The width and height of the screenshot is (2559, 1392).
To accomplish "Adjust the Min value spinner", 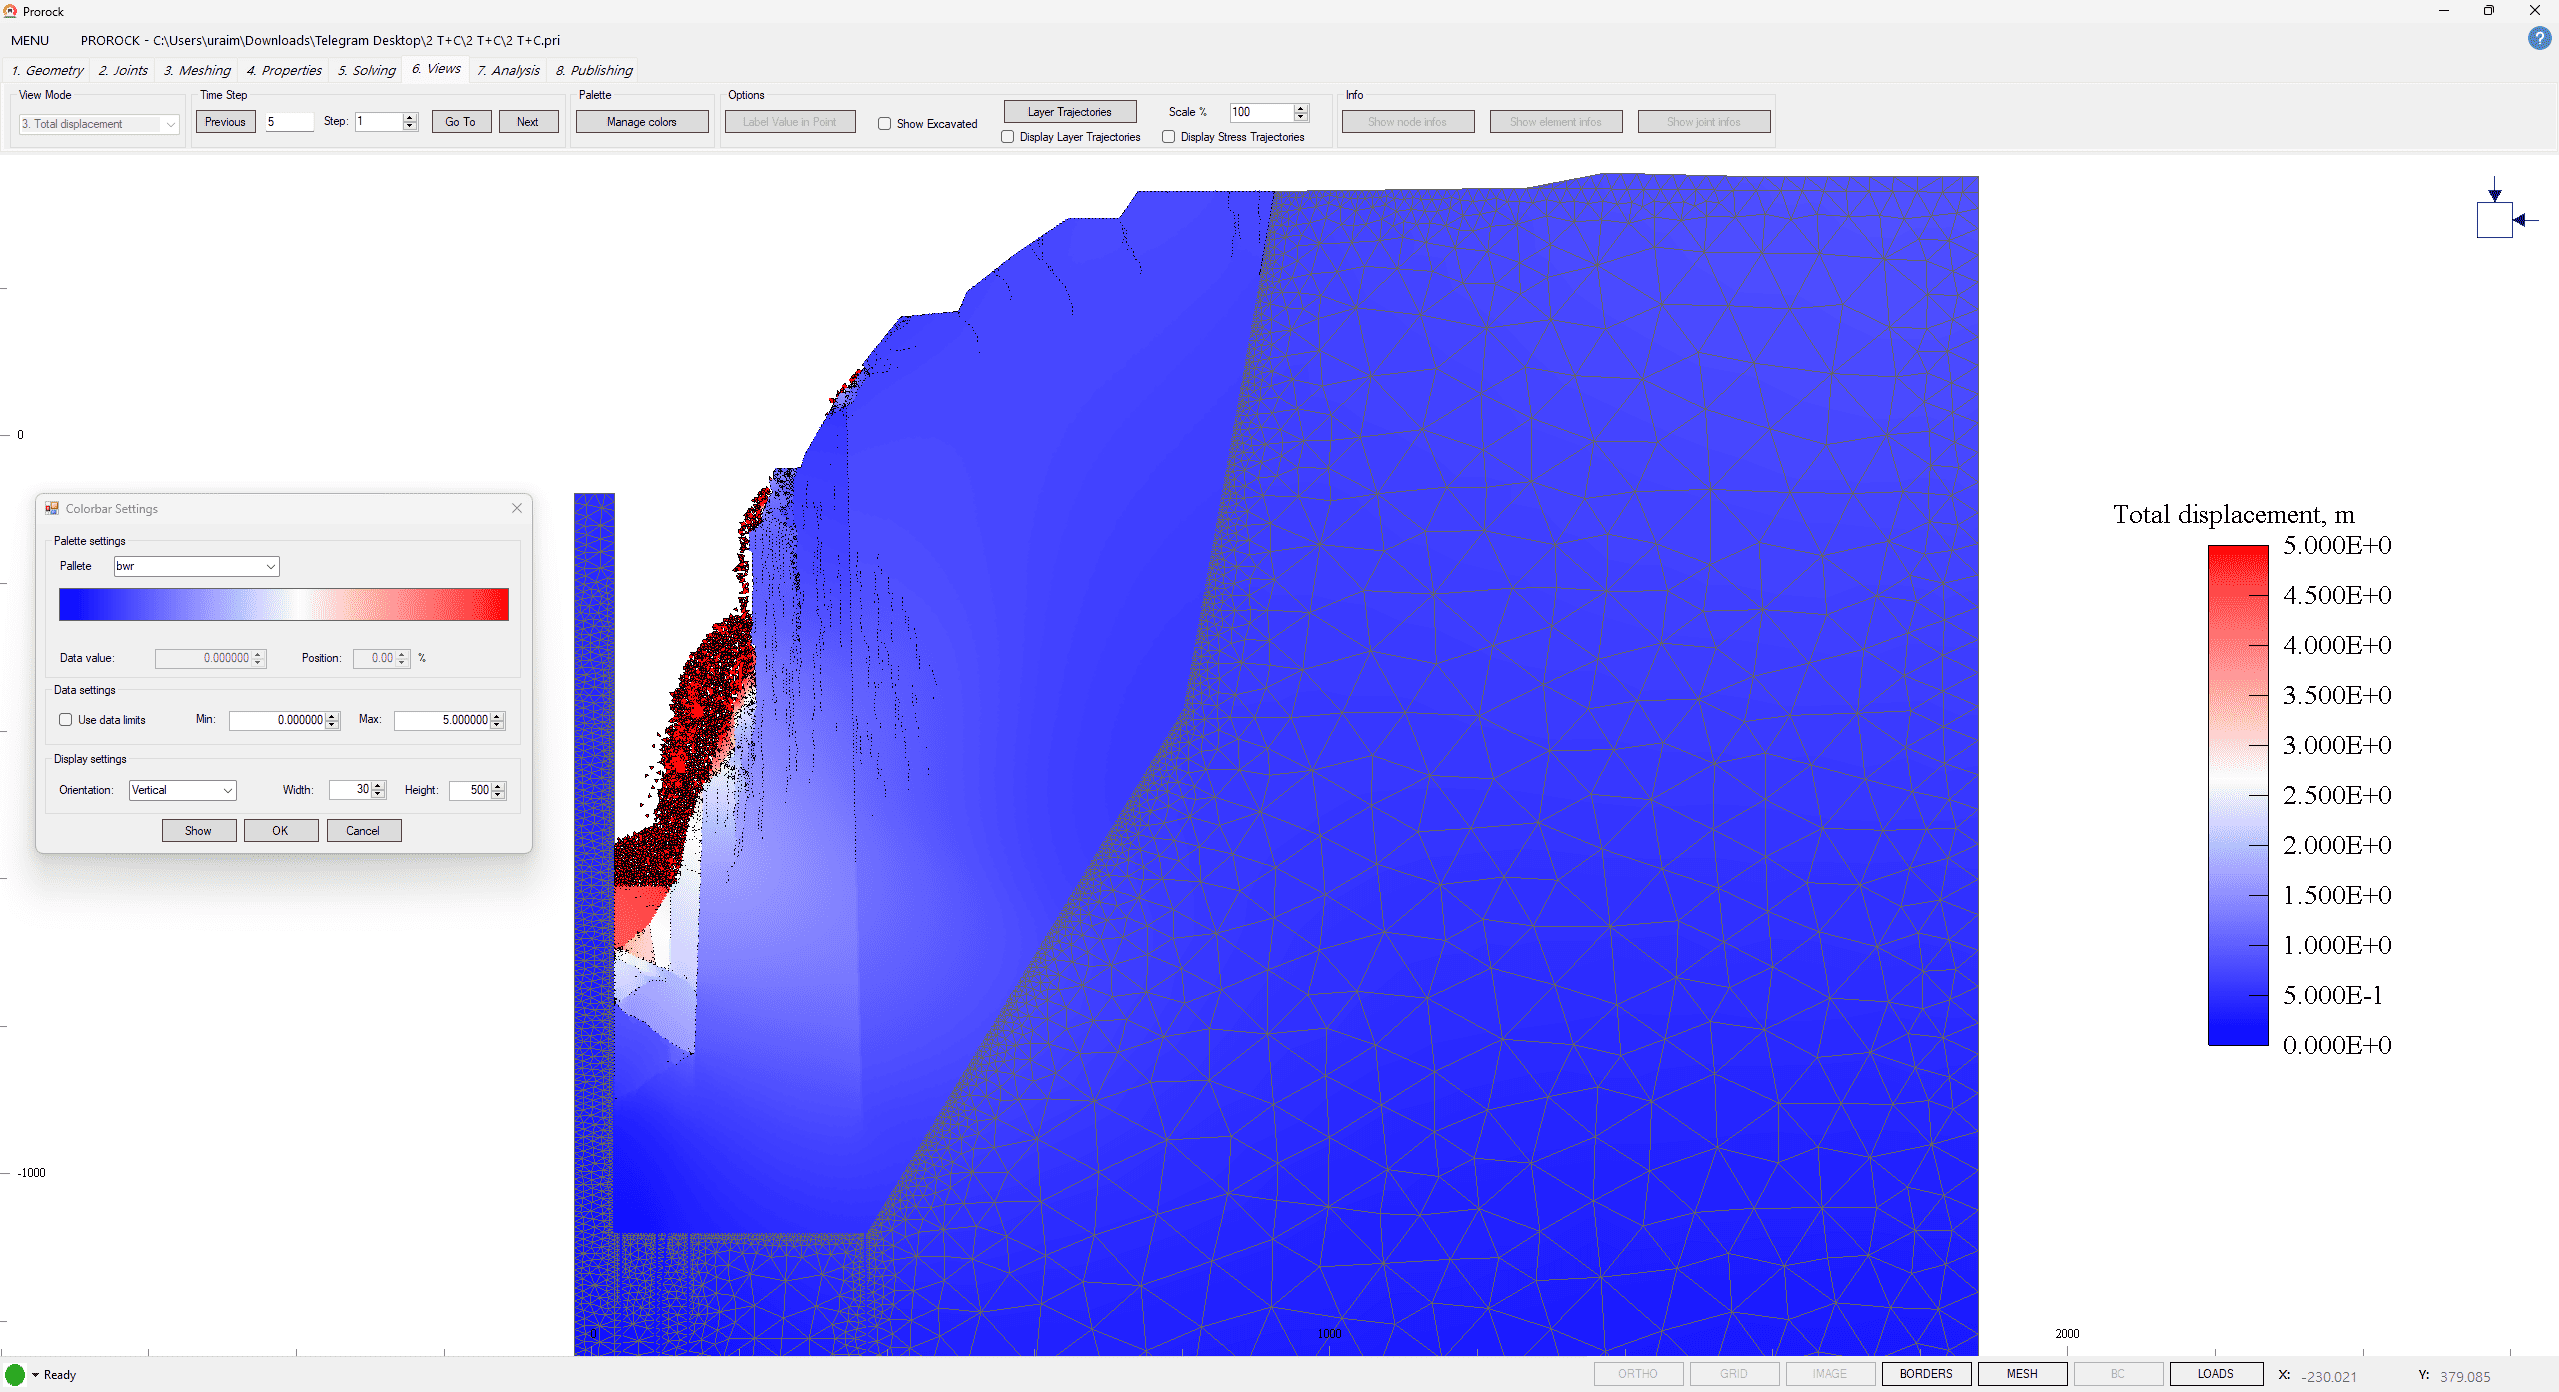I will [x=333, y=720].
